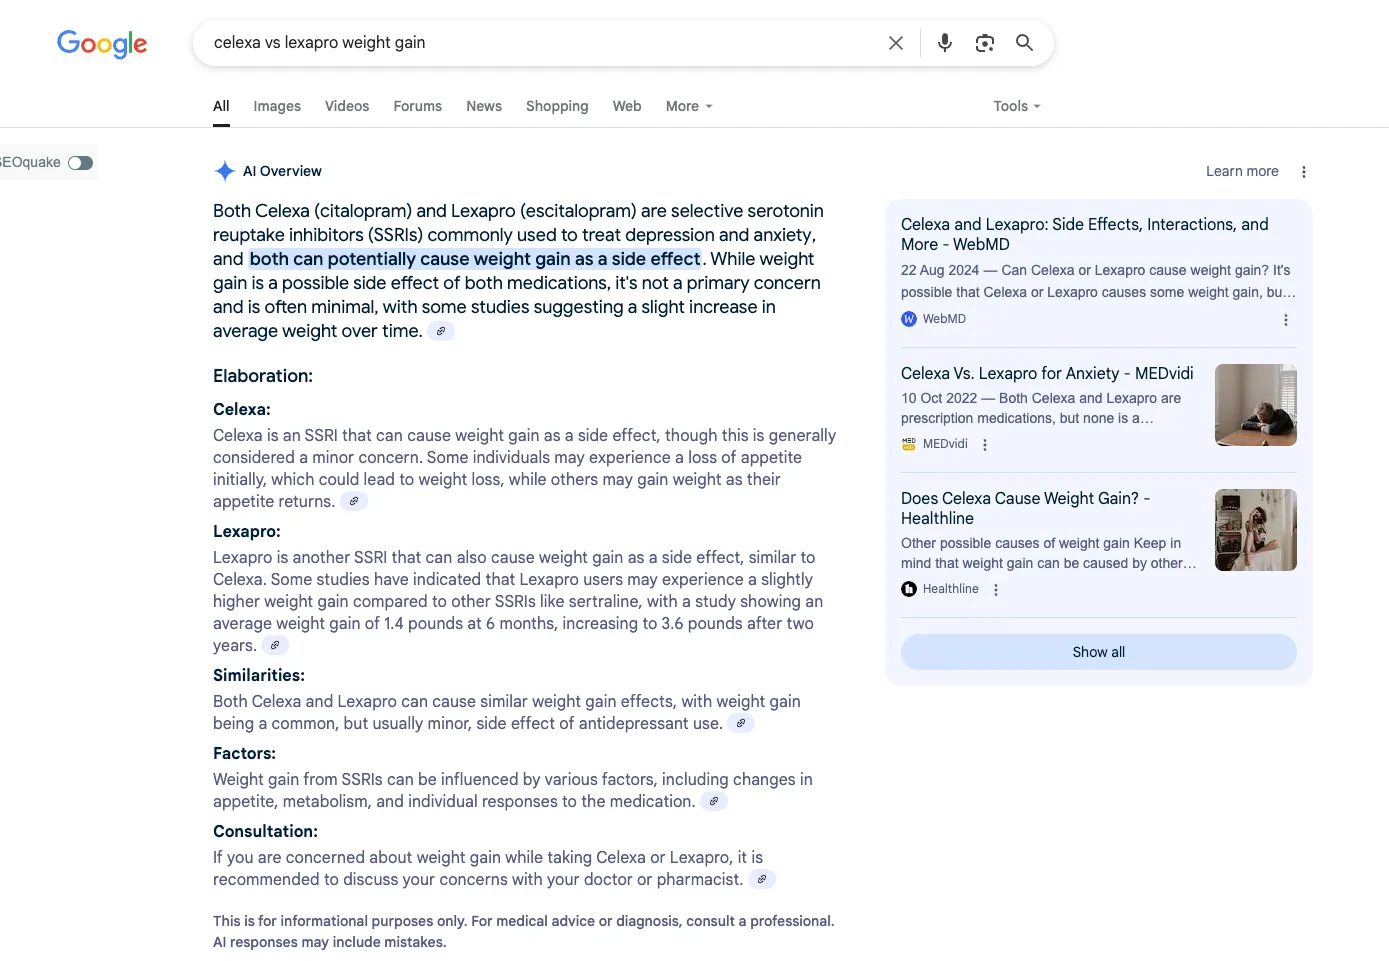Switch to the Images tab
Image resolution: width=1389 pixels, height=961 pixels.
(x=277, y=106)
